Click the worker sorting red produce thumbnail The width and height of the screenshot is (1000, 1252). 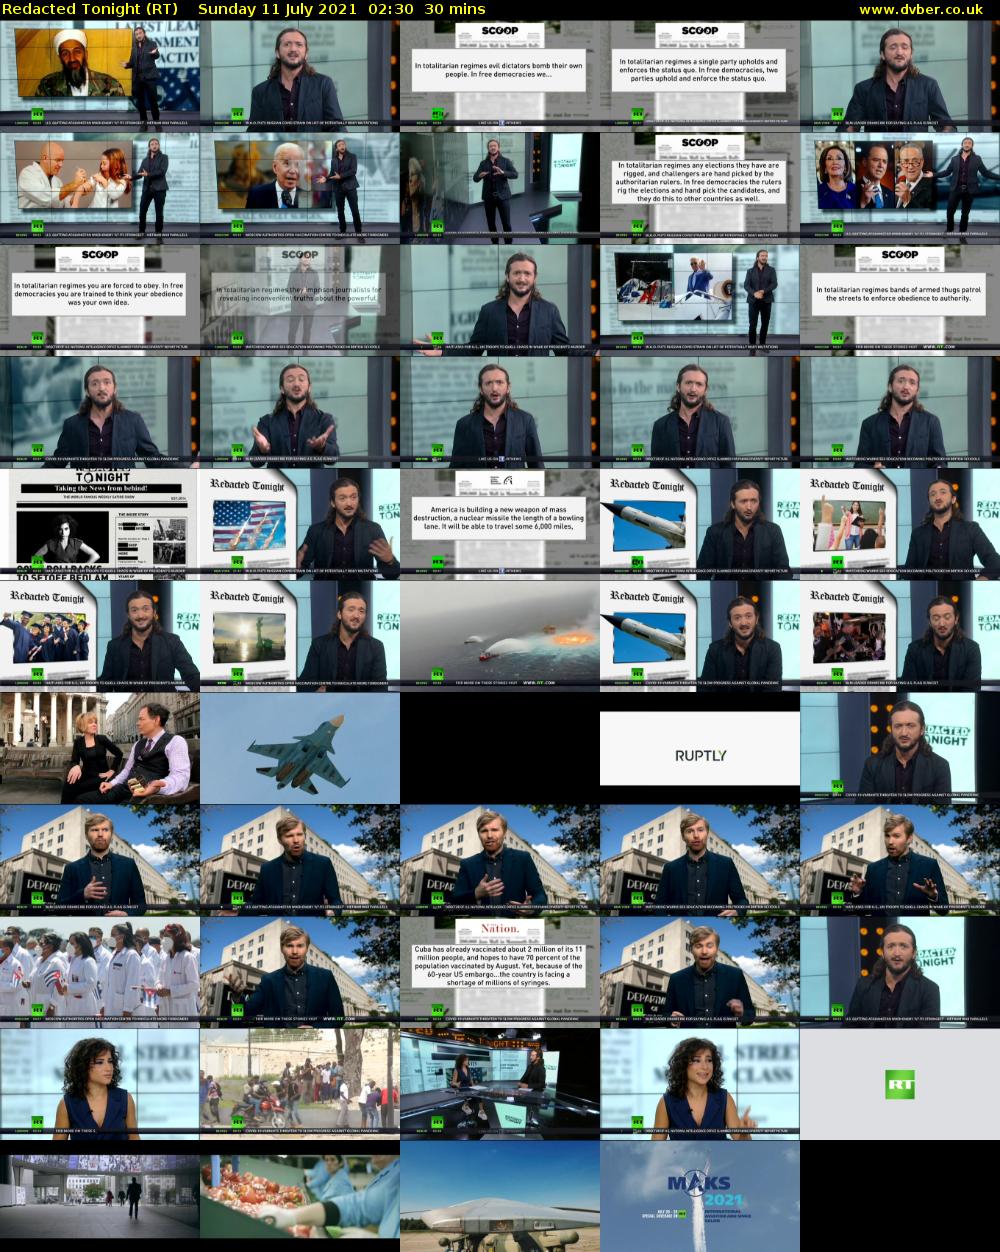click(300, 1196)
